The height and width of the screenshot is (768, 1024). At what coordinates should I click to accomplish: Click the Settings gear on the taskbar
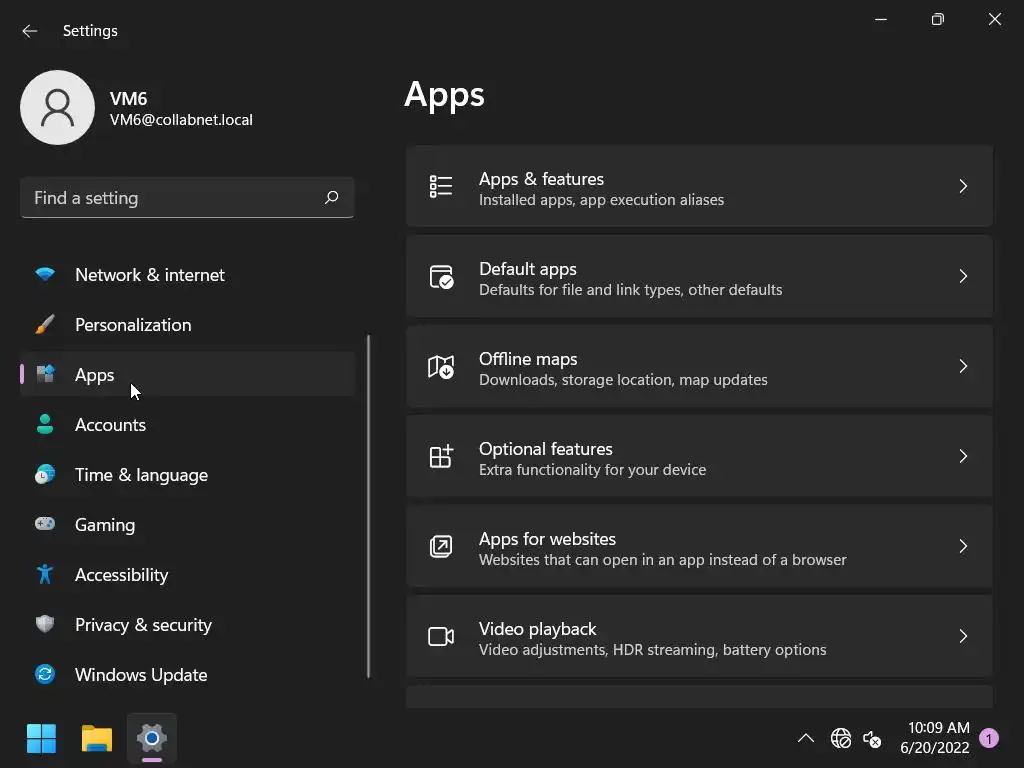(x=152, y=739)
